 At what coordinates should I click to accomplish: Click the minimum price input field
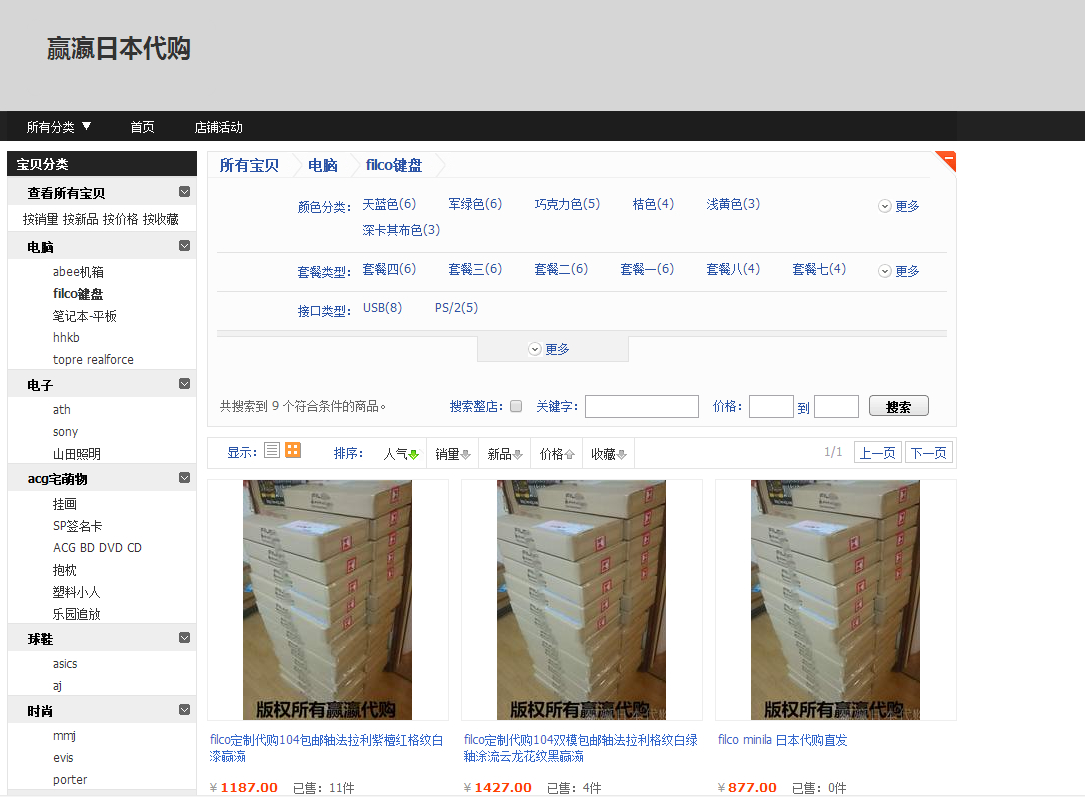coord(771,406)
